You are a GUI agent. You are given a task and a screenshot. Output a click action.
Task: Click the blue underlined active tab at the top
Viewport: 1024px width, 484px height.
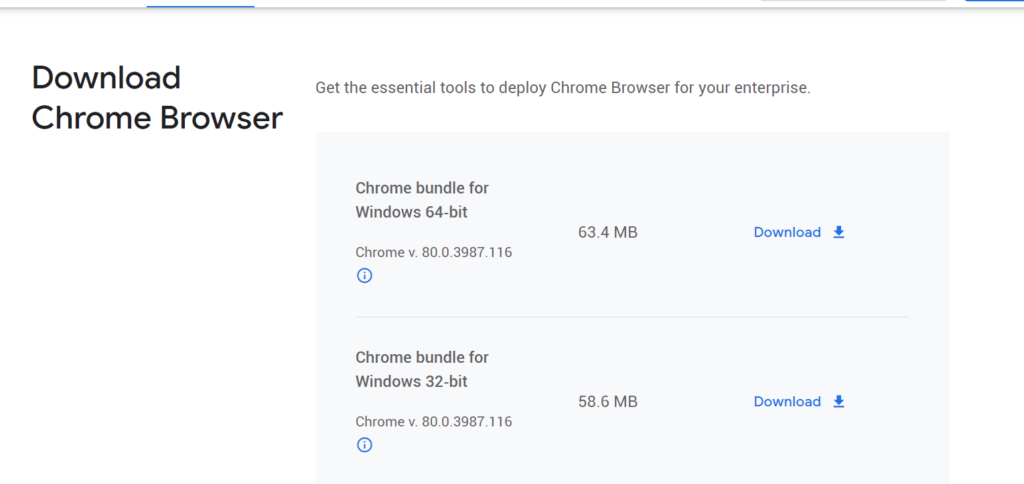click(200, 4)
